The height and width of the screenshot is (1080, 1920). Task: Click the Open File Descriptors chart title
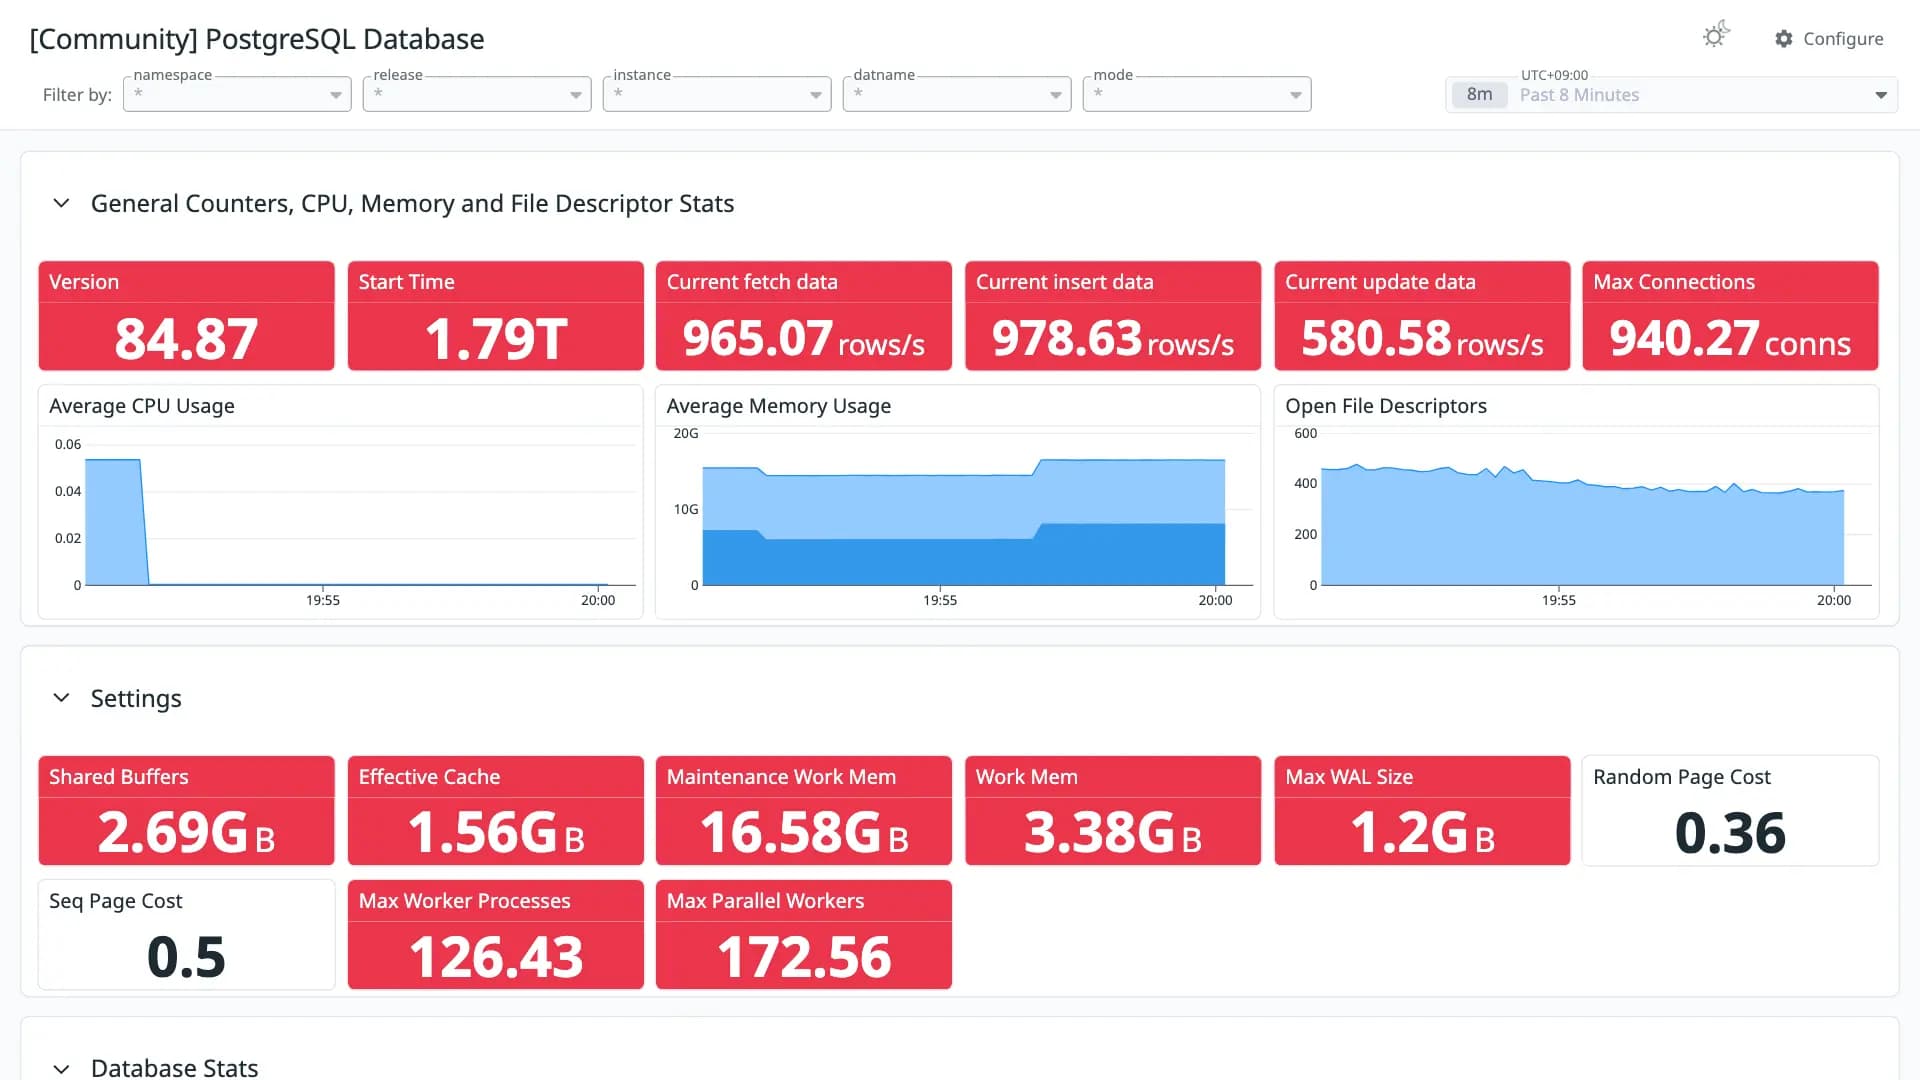point(1386,406)
